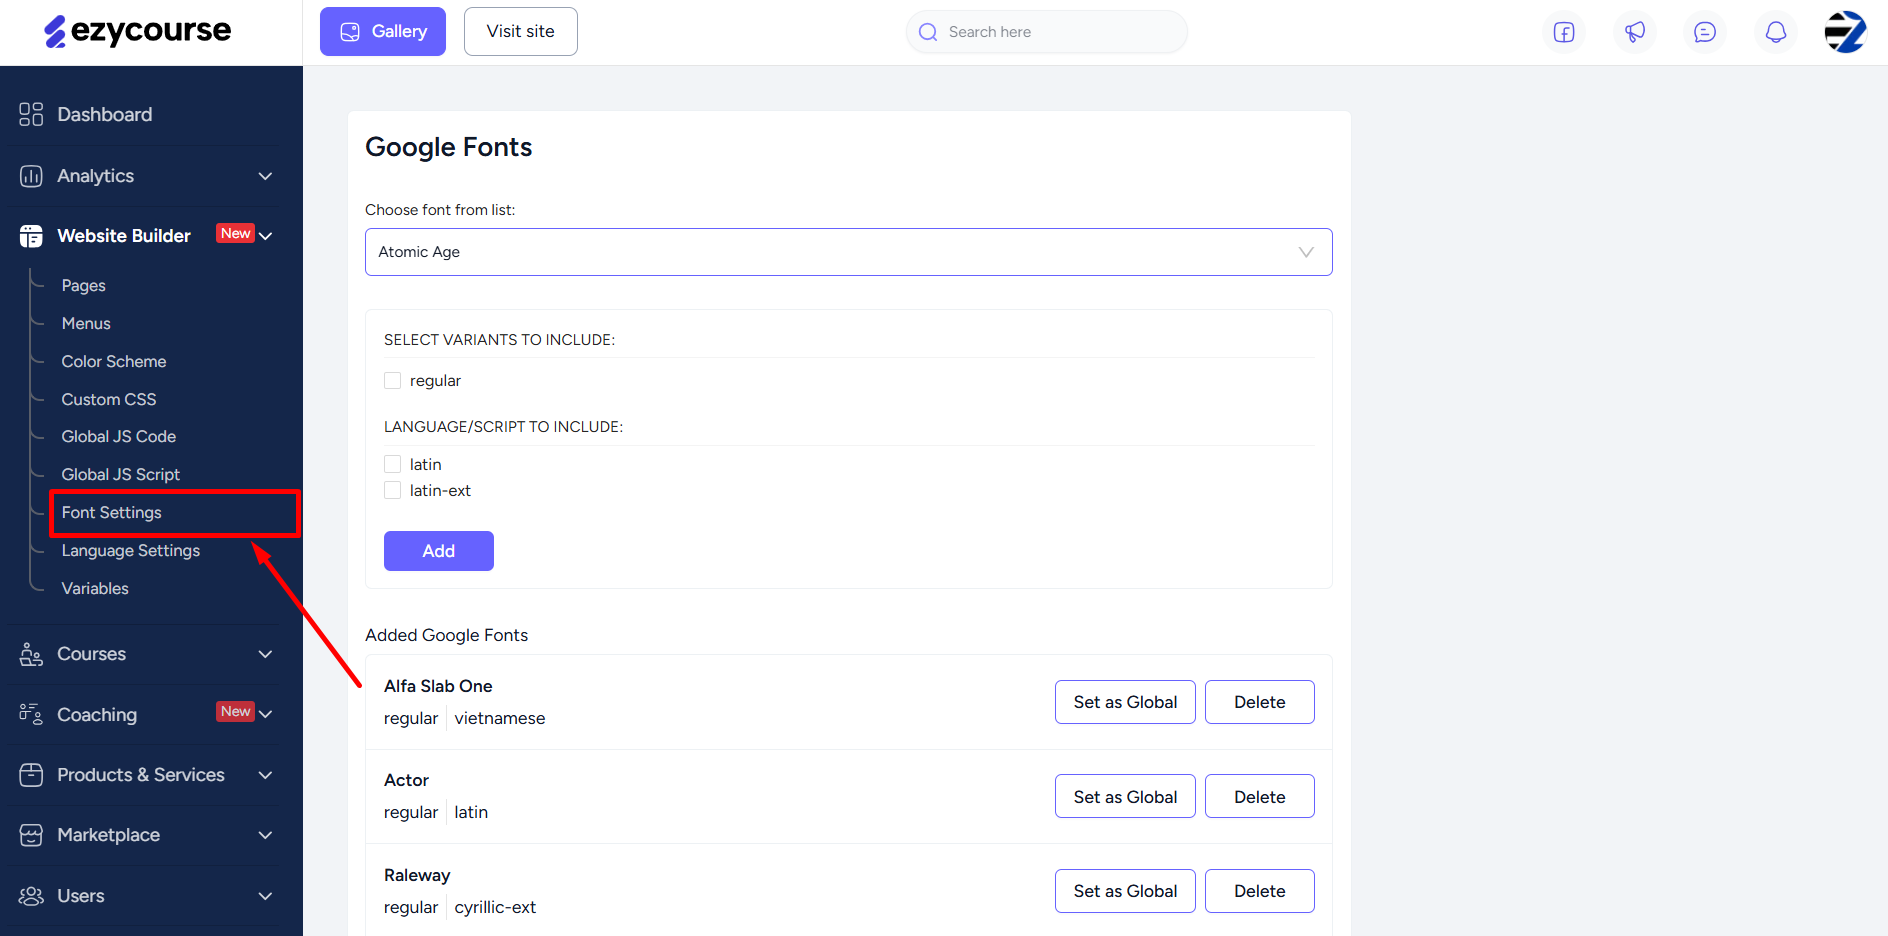Expand the Analytics menu chevron
1888x936 pixels.
(x=265, y=176)
